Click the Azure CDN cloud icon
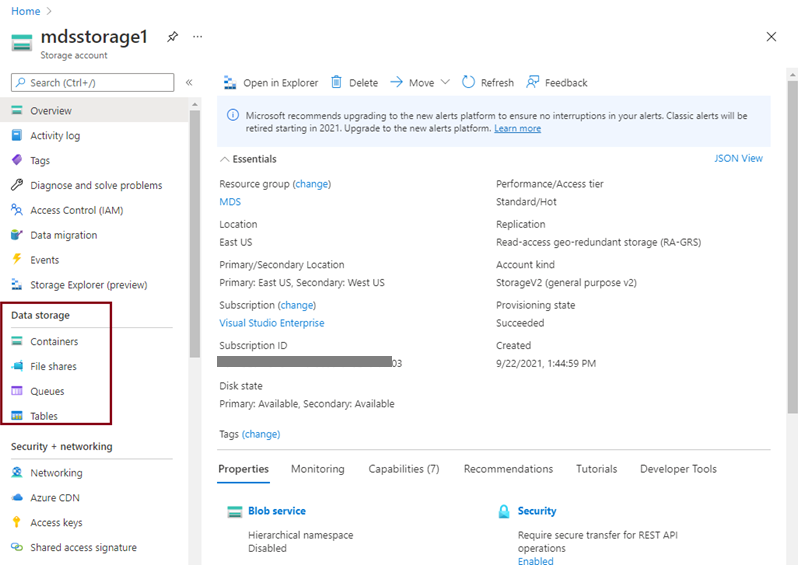This screenshot has width=798, height=565. point(17,497)
